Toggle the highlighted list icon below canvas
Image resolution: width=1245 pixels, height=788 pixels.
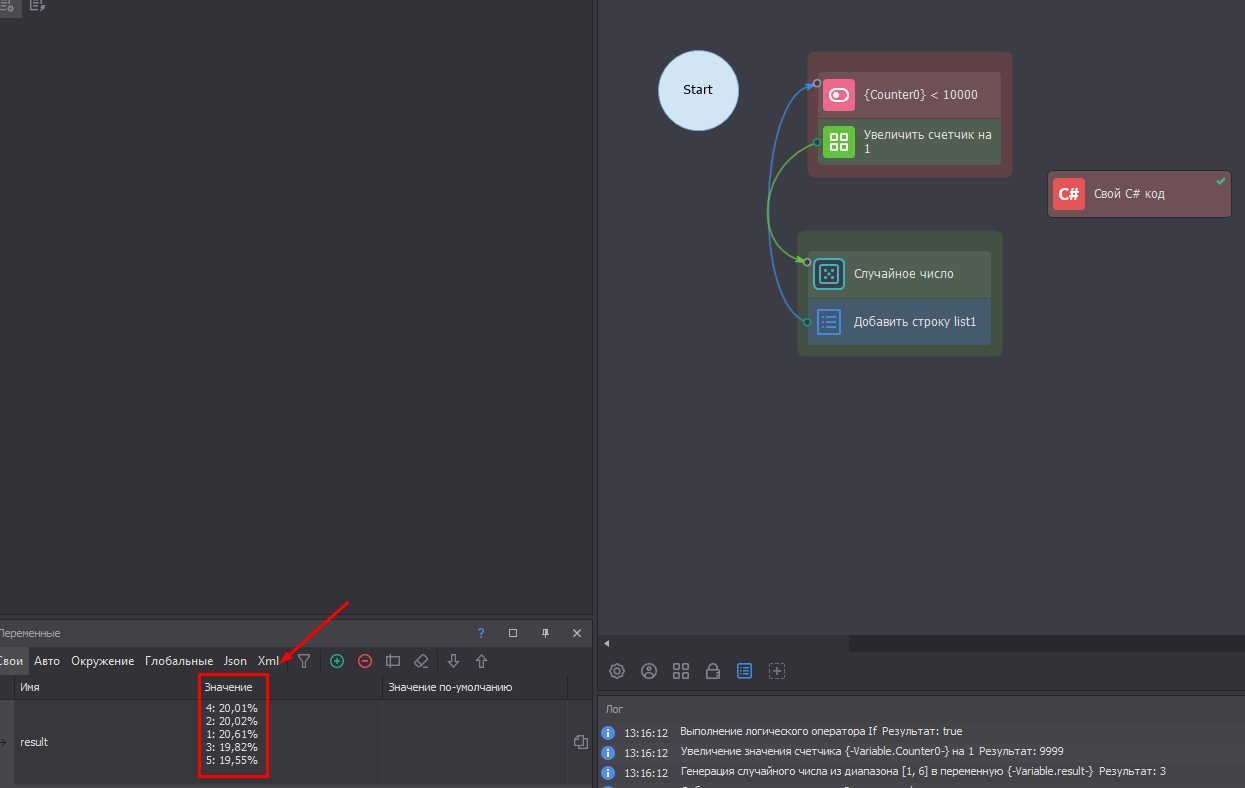pos(744,671)
